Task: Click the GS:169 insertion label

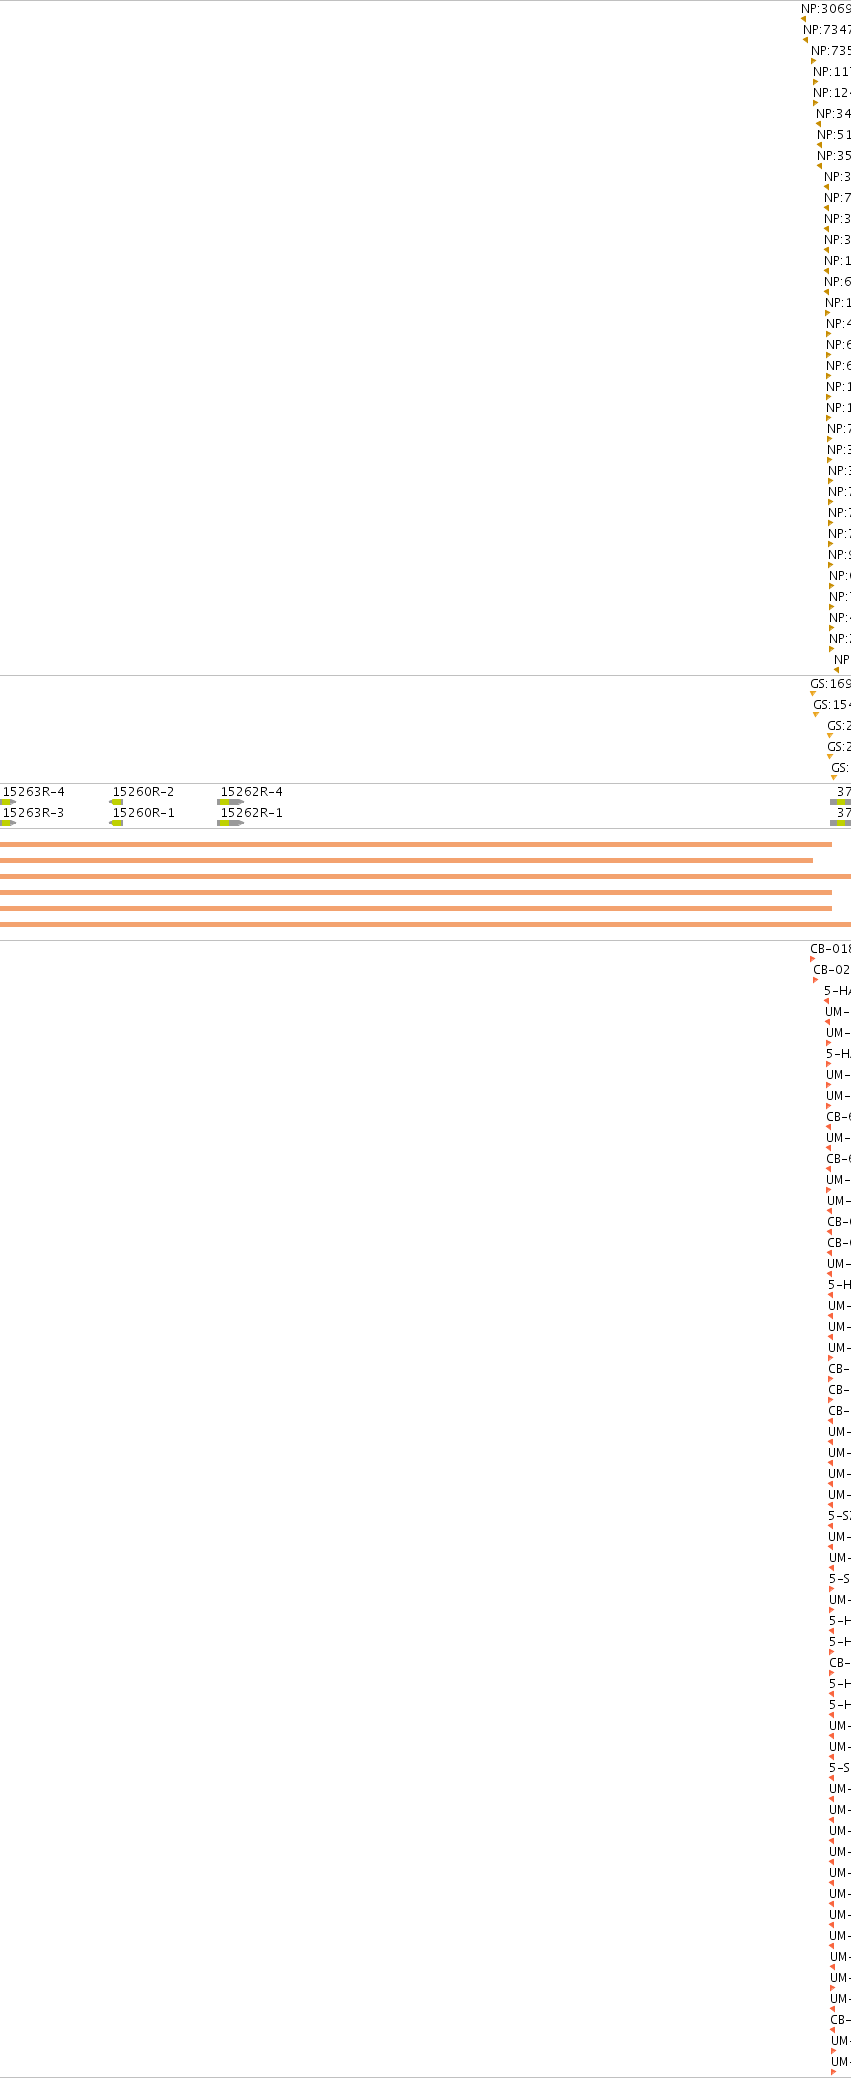Action: tap(830, 683)
